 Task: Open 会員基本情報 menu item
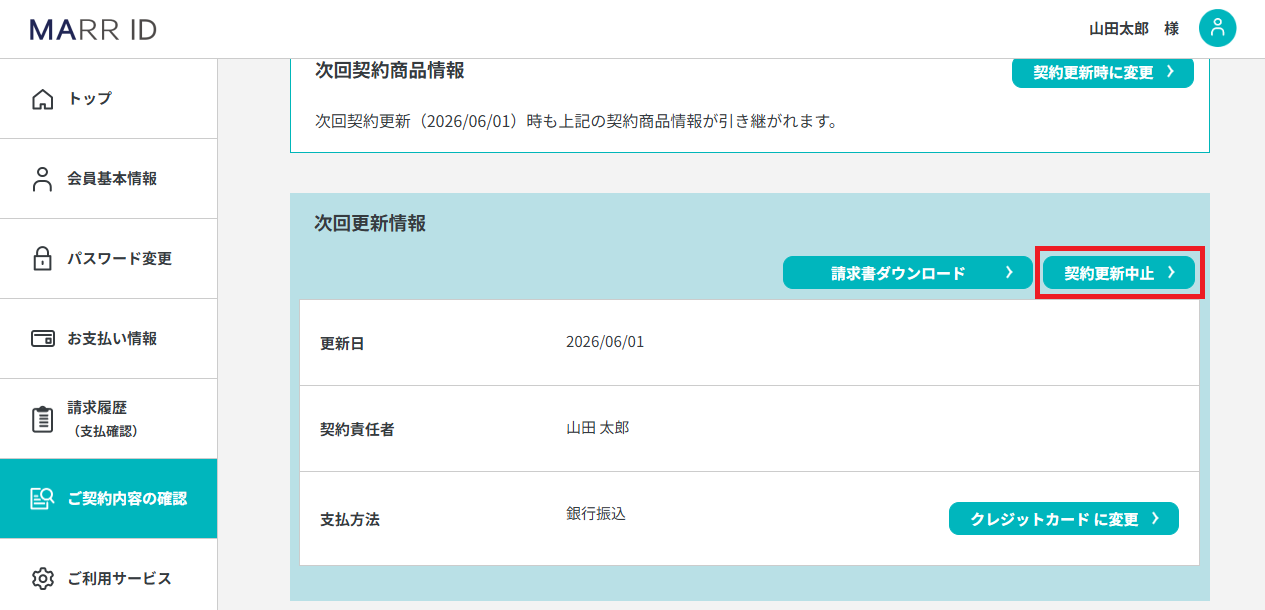108,179
